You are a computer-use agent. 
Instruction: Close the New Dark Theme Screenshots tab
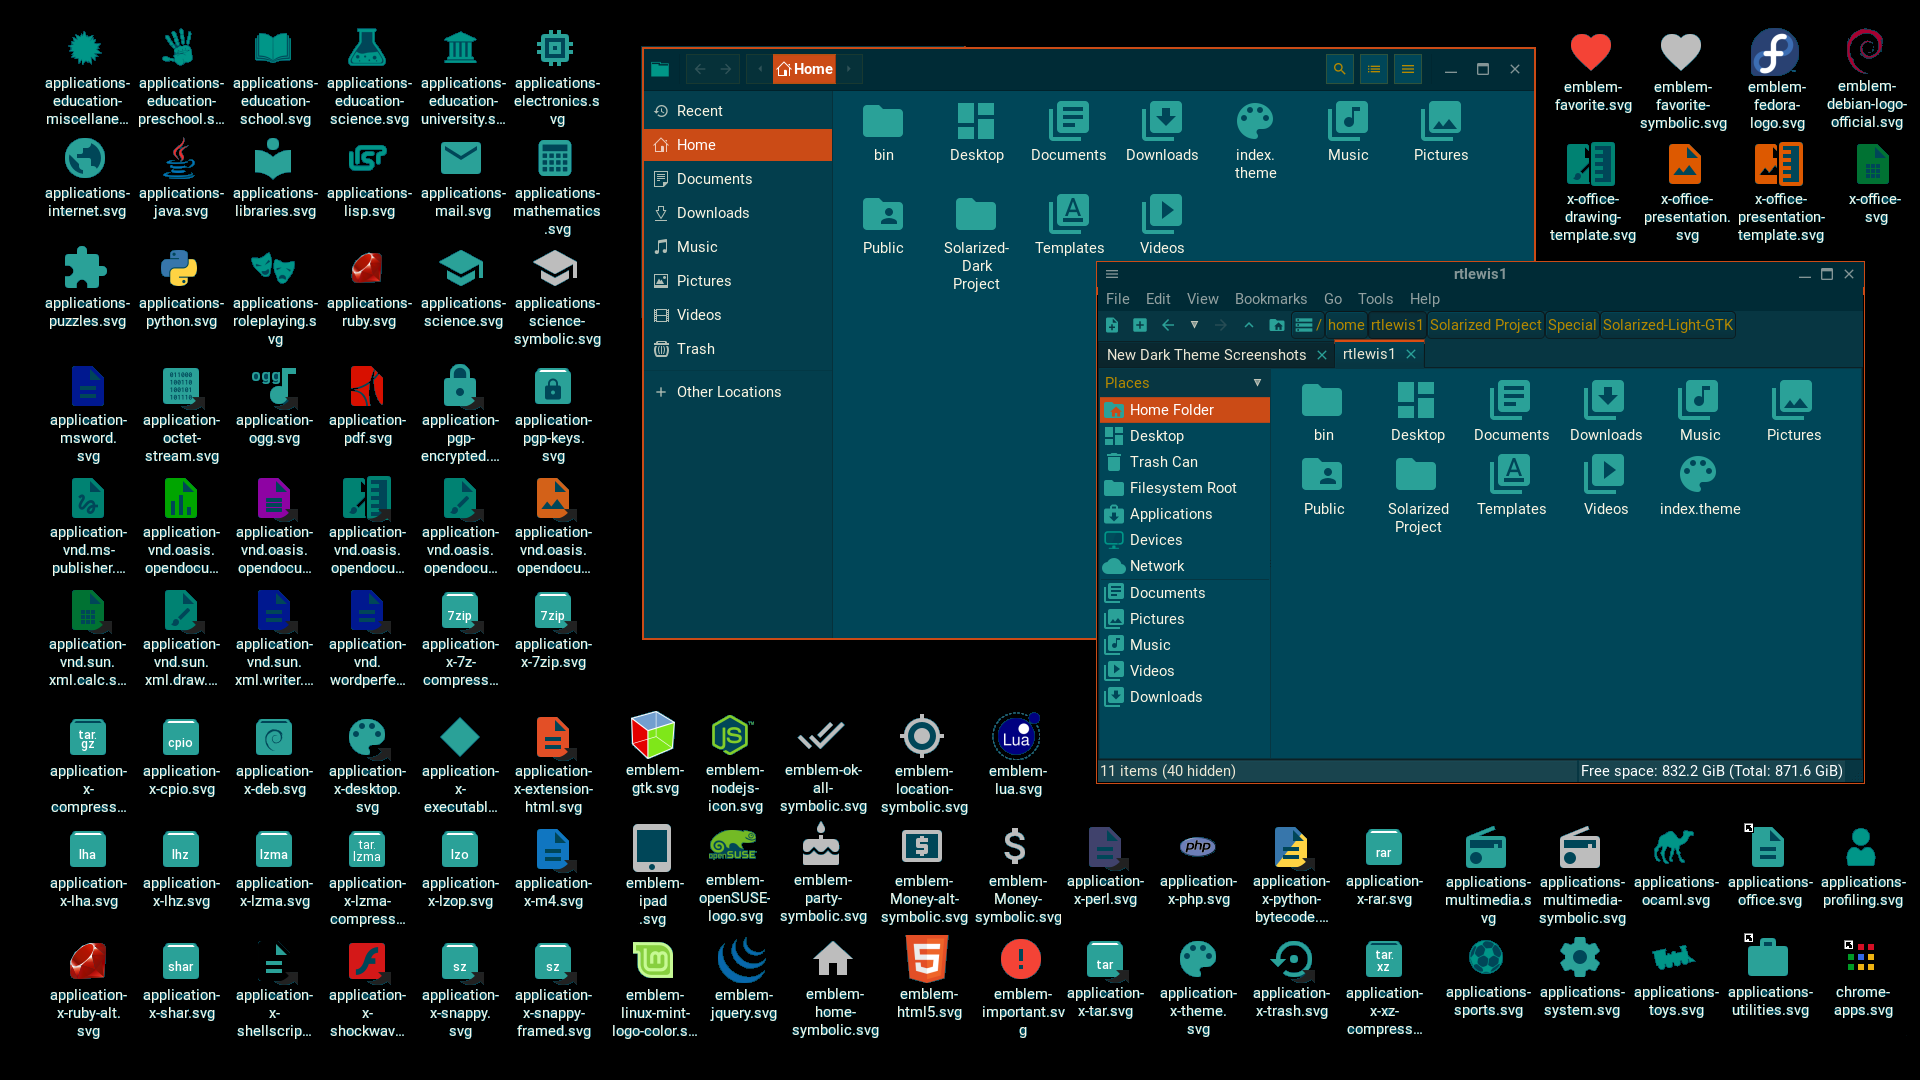click(1322, 355)
